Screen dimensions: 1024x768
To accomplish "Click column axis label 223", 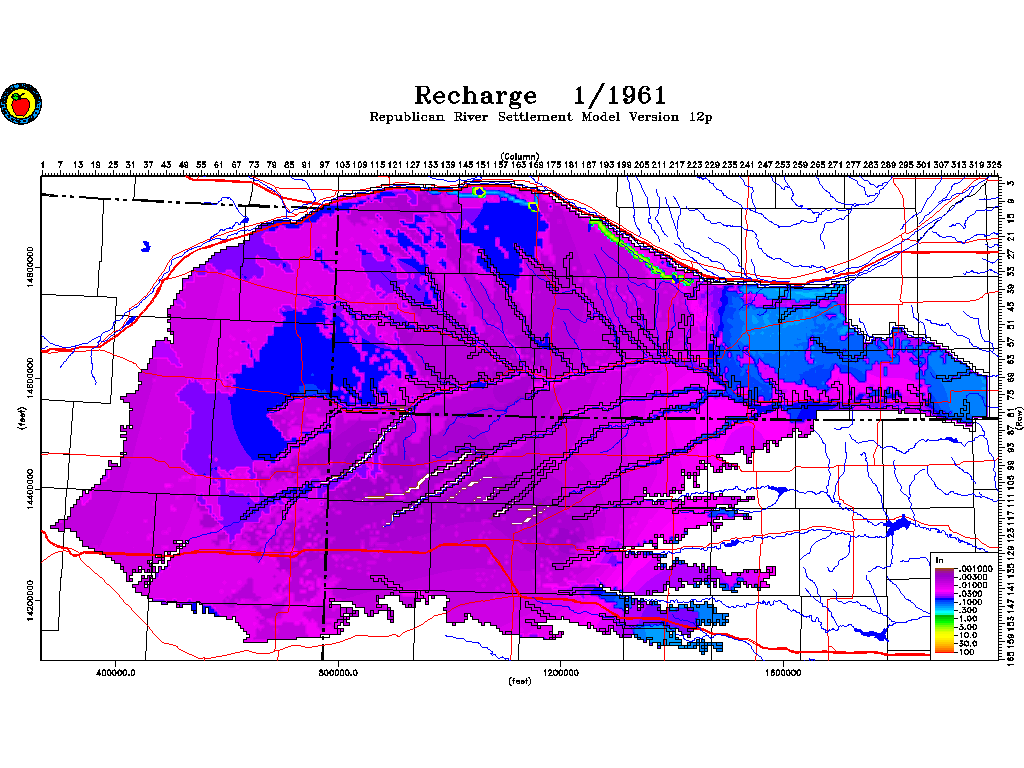I will click(694, 165).
